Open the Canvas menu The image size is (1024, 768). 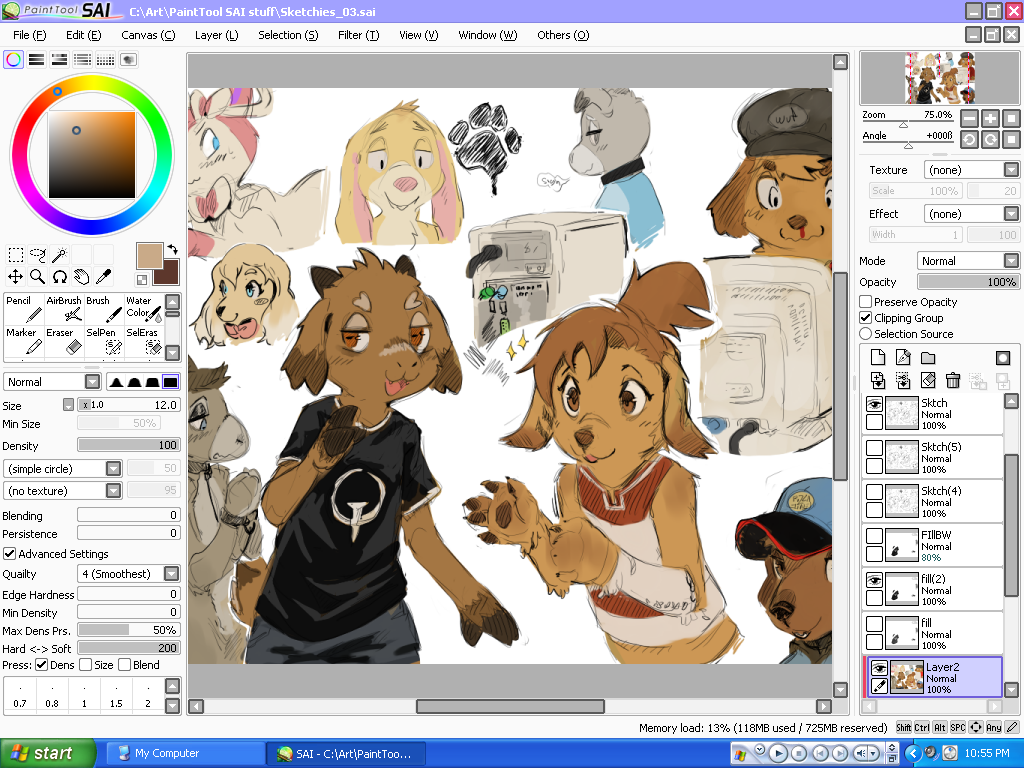pyautogui.click(x=148, y=35)
